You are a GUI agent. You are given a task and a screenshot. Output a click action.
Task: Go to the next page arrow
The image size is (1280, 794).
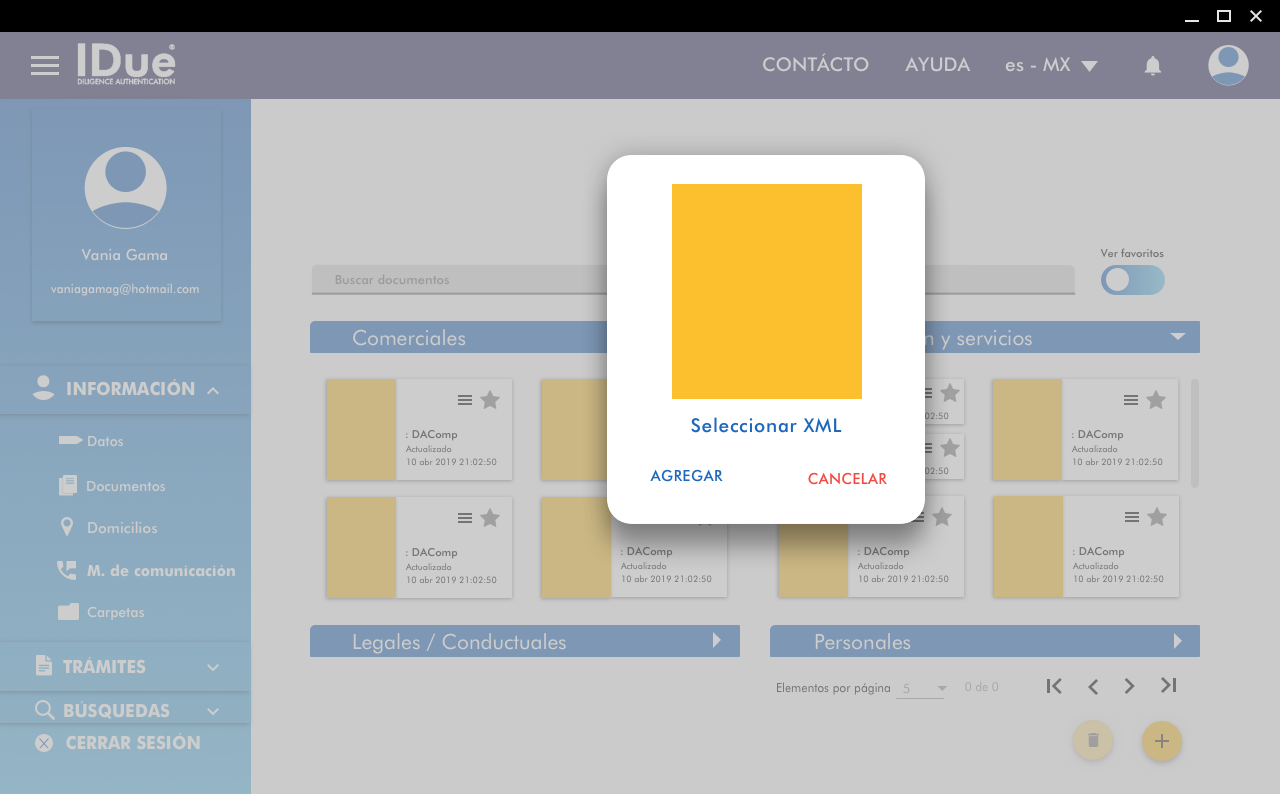[x=1130, y=686]
